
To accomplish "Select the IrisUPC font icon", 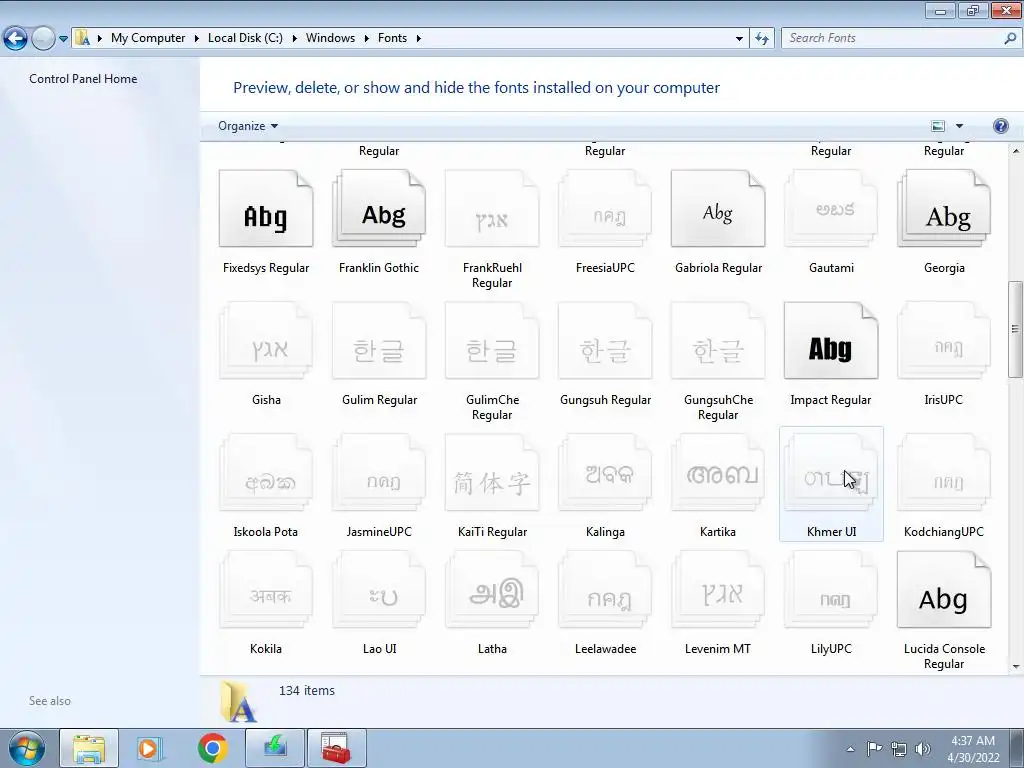I will click(x=944, y=340).
